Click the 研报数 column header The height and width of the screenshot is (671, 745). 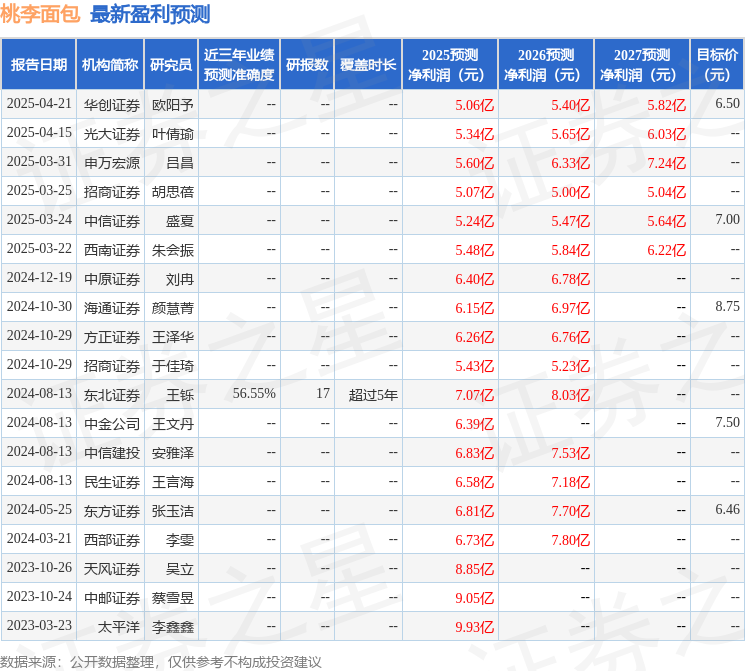click(x=307, y=65)
